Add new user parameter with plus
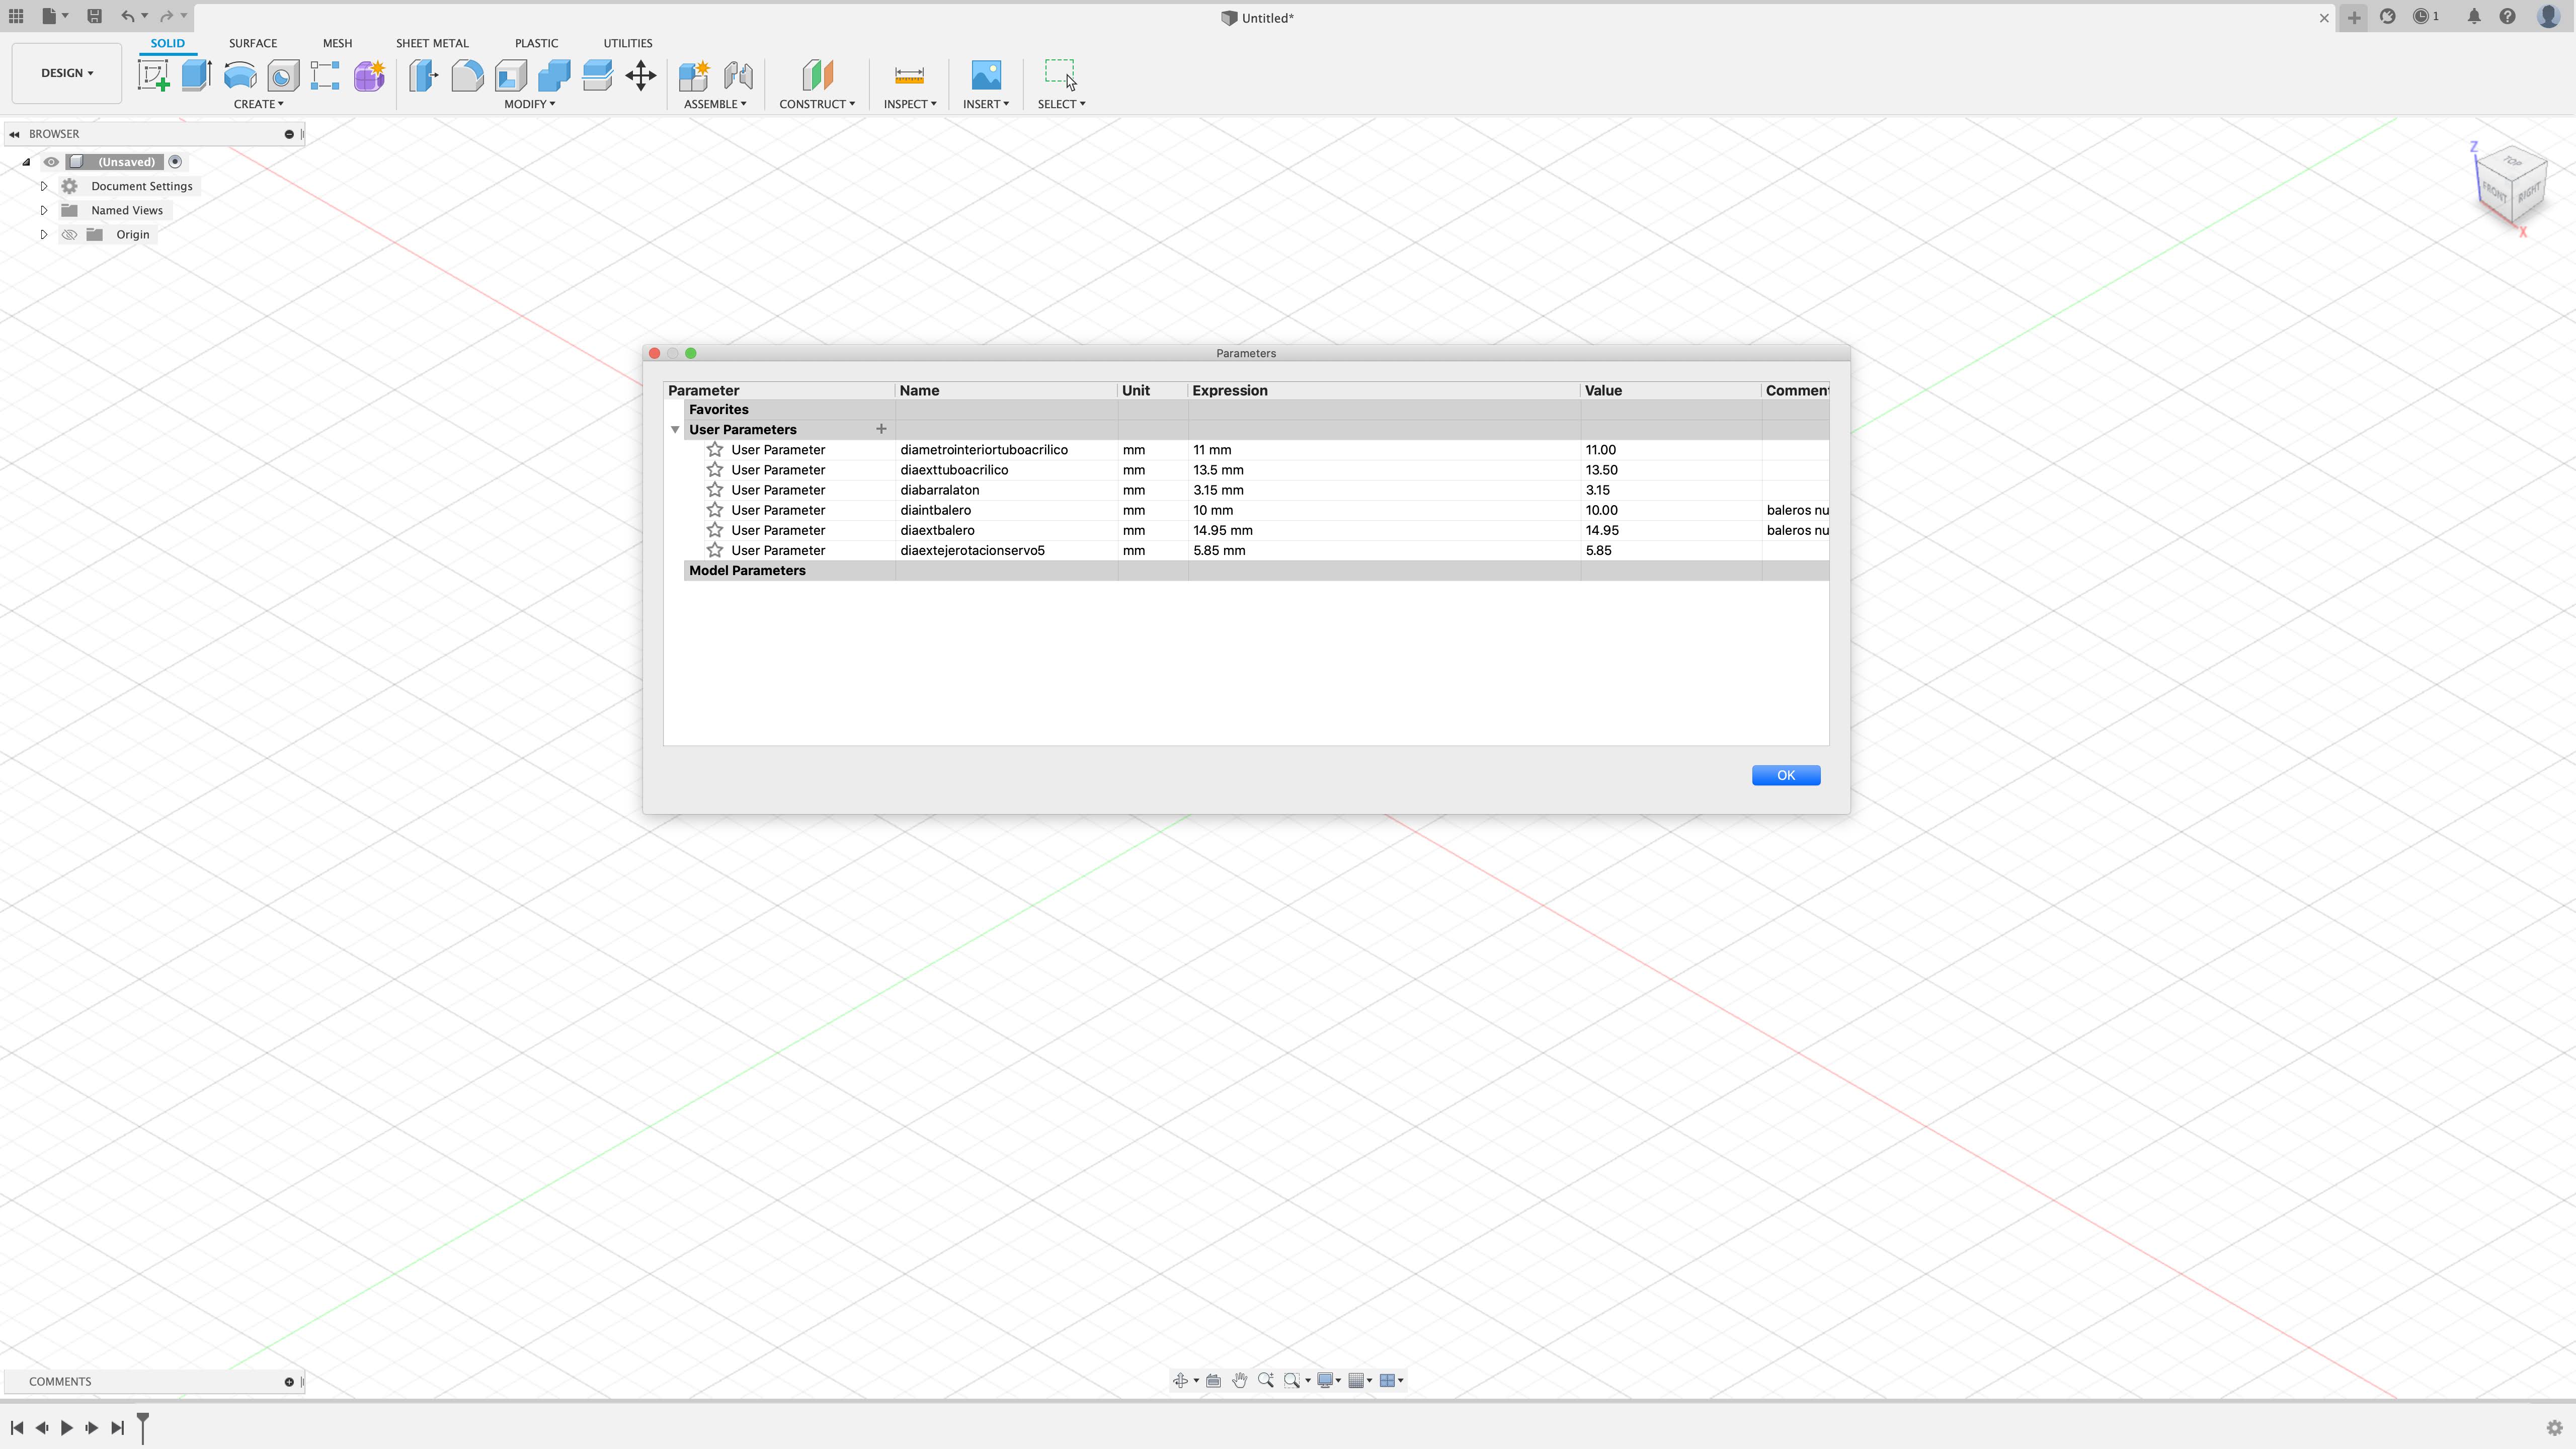2576x1449 pixels. point(881,429)
